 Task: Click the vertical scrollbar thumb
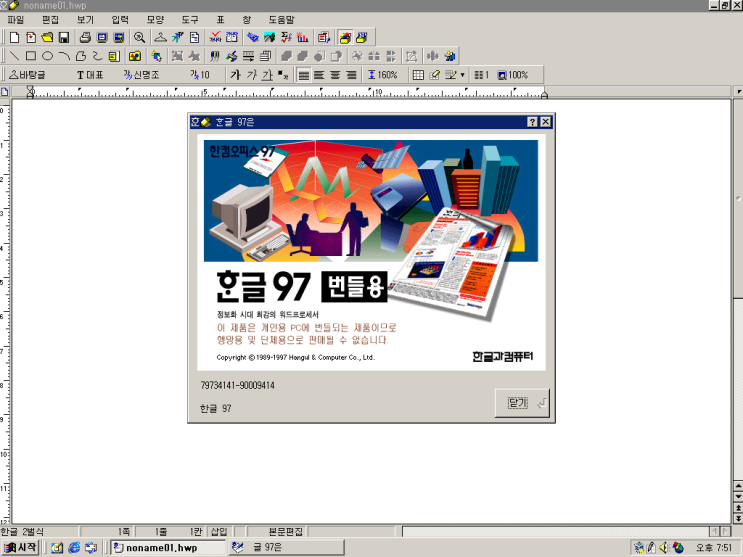[738, 199]
